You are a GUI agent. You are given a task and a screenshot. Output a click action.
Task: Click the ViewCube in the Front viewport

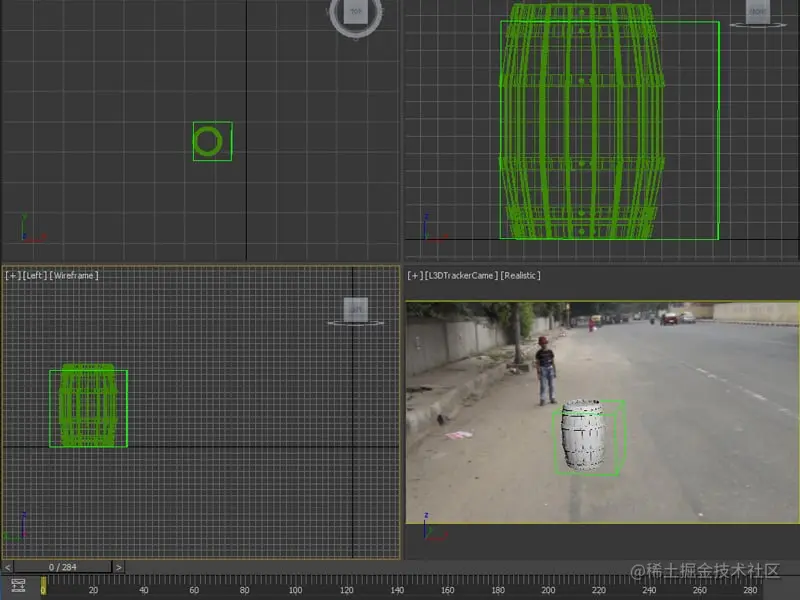(757, 14)
